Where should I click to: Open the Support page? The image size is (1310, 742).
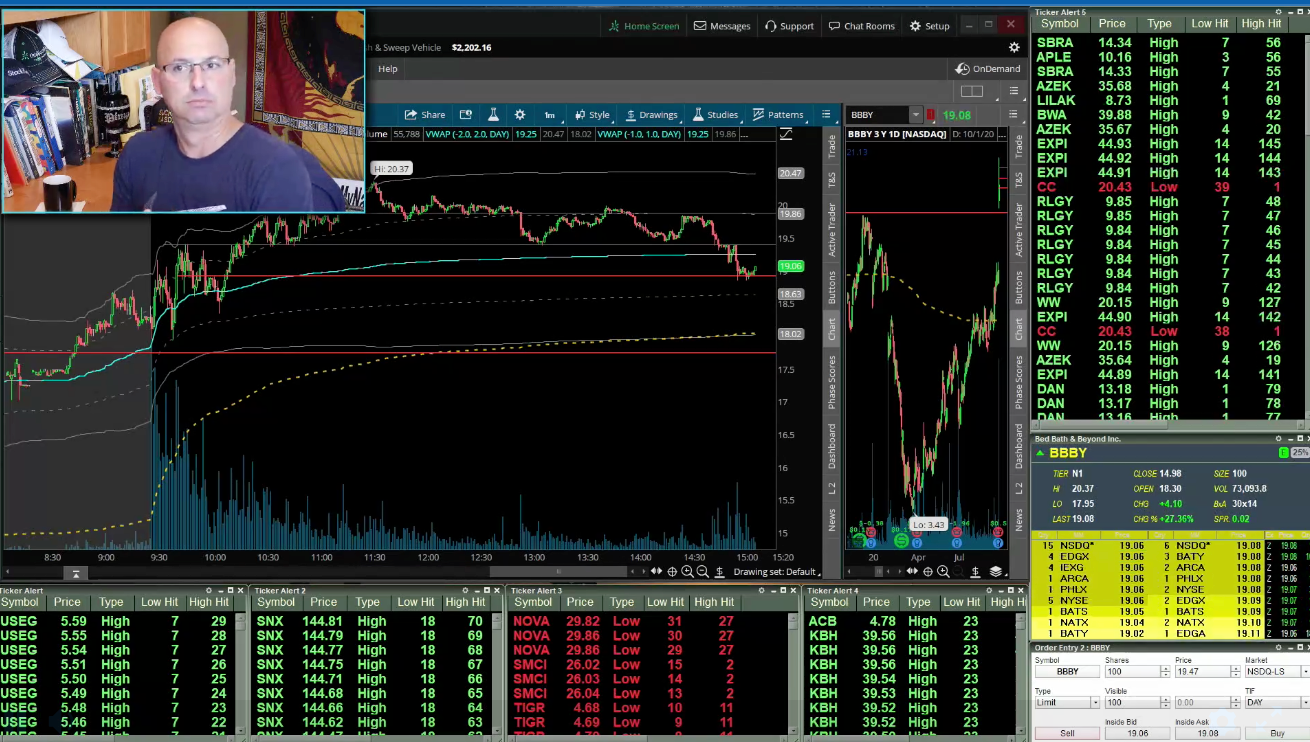[789, 26]
